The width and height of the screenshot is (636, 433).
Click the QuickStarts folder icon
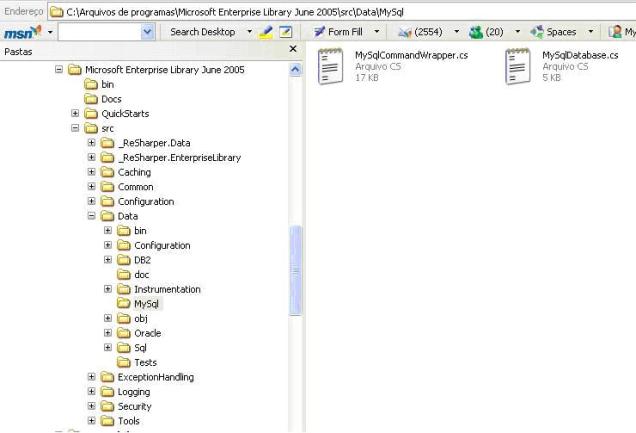pyautogui.click(x=91, y=114)
